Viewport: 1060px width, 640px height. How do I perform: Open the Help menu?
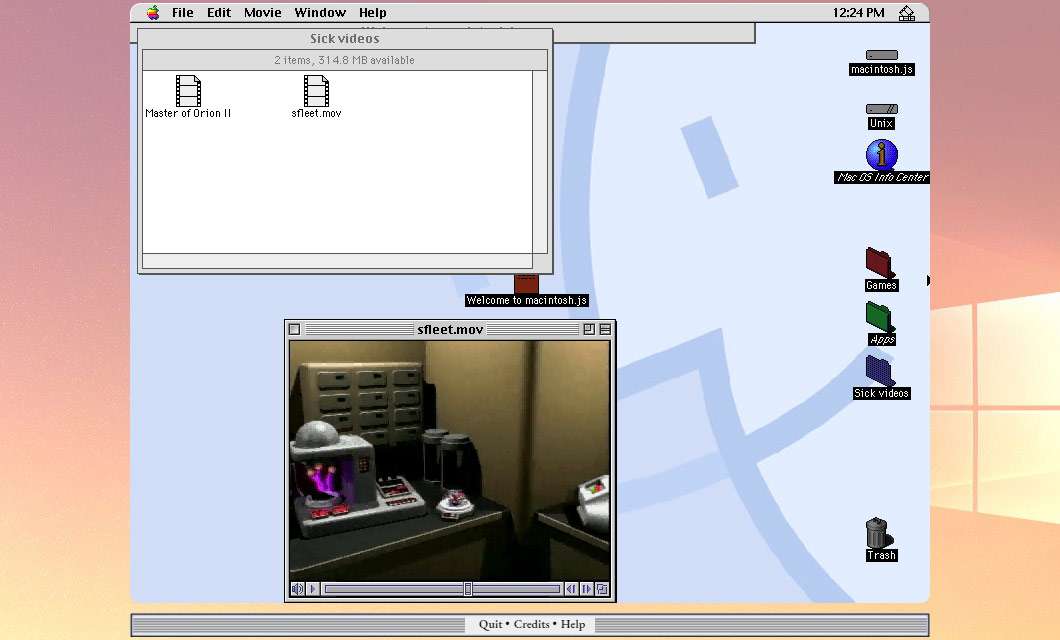point(372,13)
